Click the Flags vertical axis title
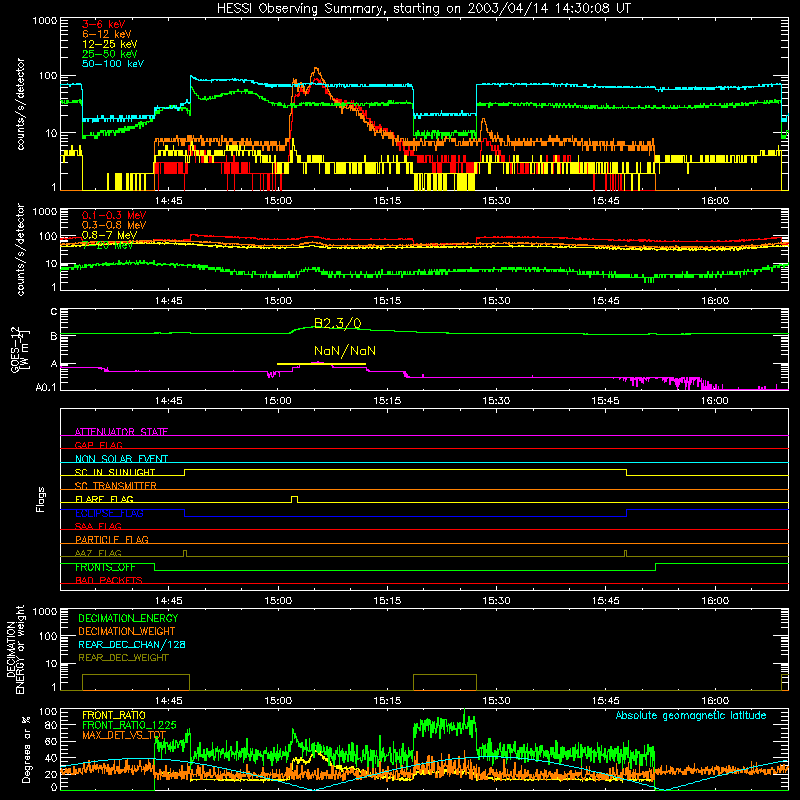This screenshot has width=800, height=800. 40,499
